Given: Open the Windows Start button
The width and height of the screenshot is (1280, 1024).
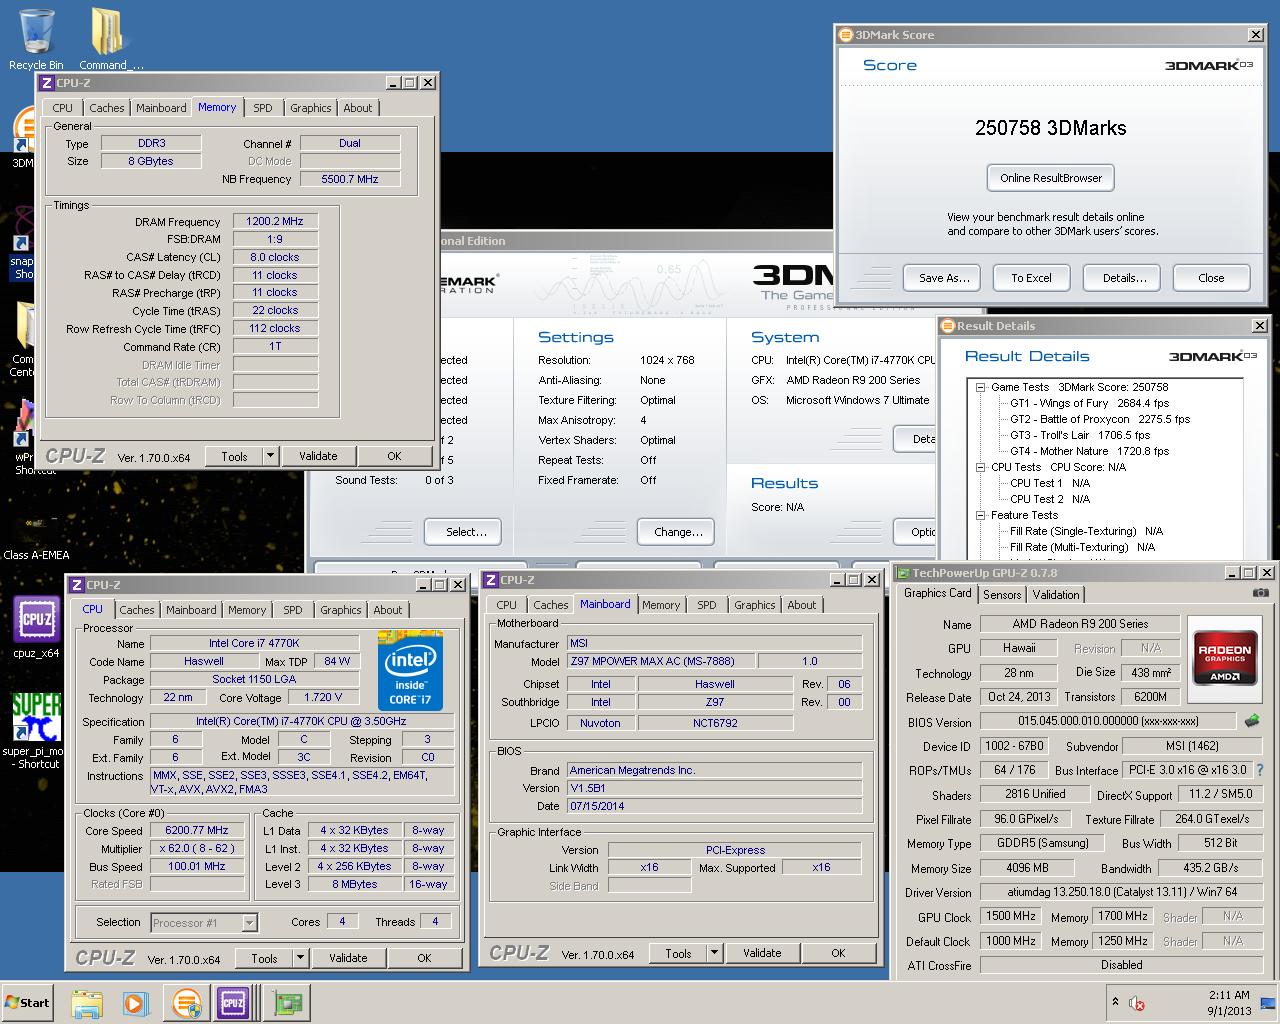Looking at the screenshot, I should pyautogui.click(x=27, y=1003).
